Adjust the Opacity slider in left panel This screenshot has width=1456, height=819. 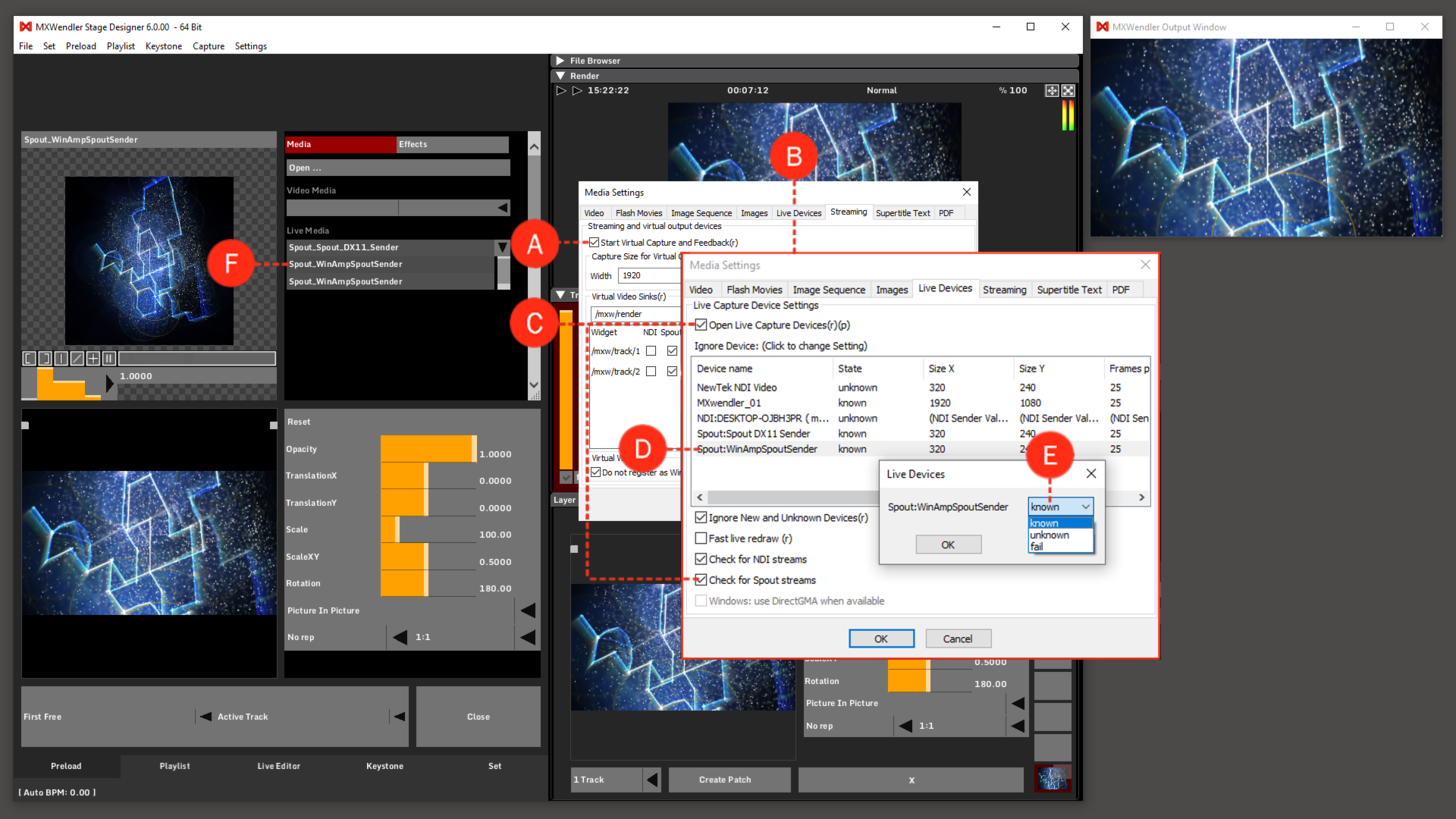428,449
